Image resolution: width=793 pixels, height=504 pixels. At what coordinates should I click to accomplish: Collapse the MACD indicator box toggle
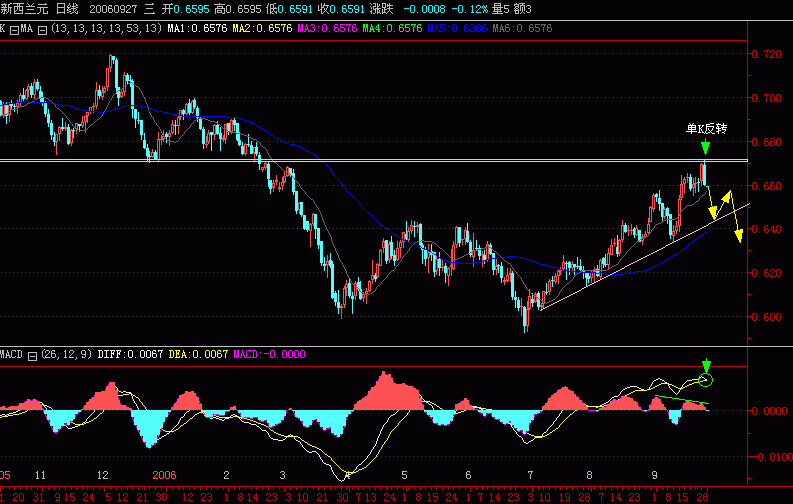click(32, 356)
